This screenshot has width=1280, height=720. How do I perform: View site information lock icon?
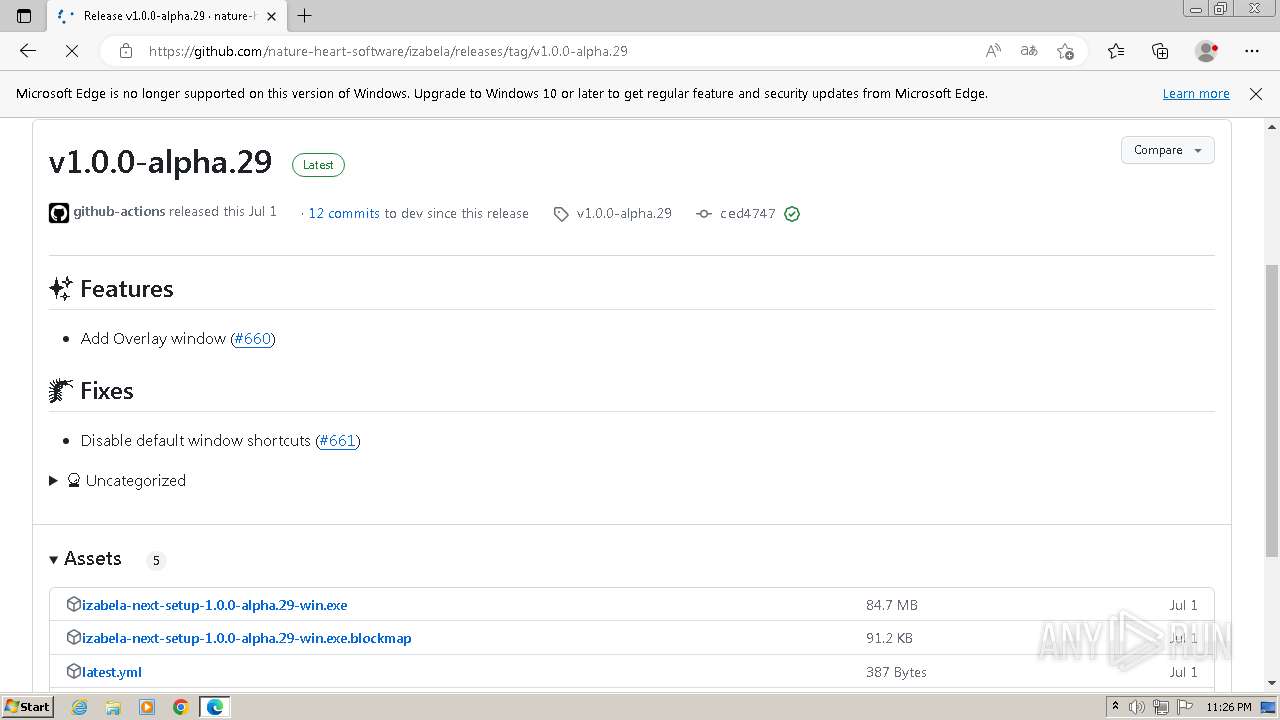tap(125, 51)
